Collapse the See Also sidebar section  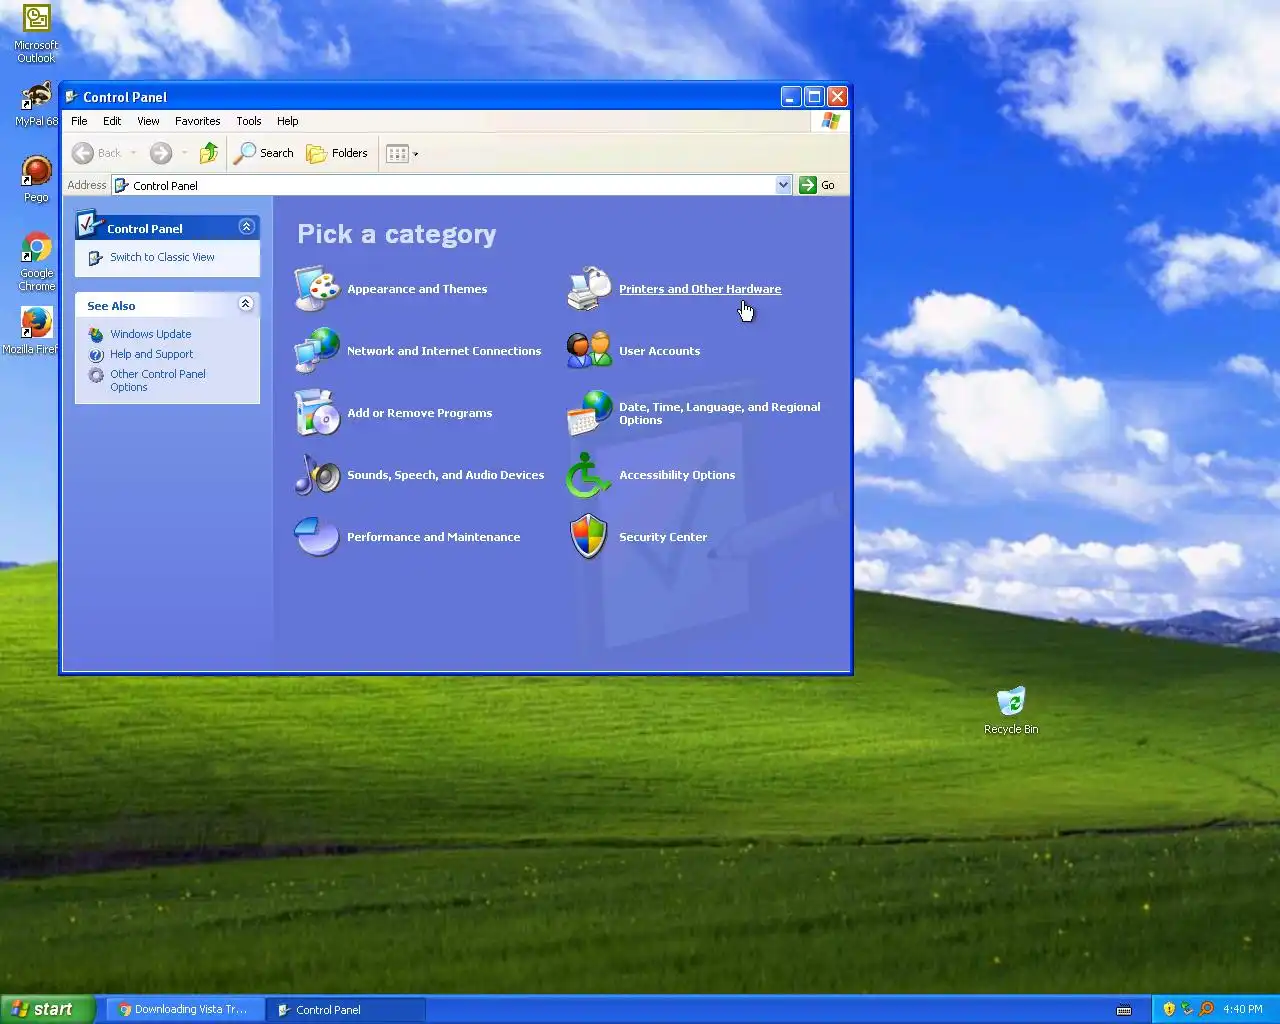[246, 304]
